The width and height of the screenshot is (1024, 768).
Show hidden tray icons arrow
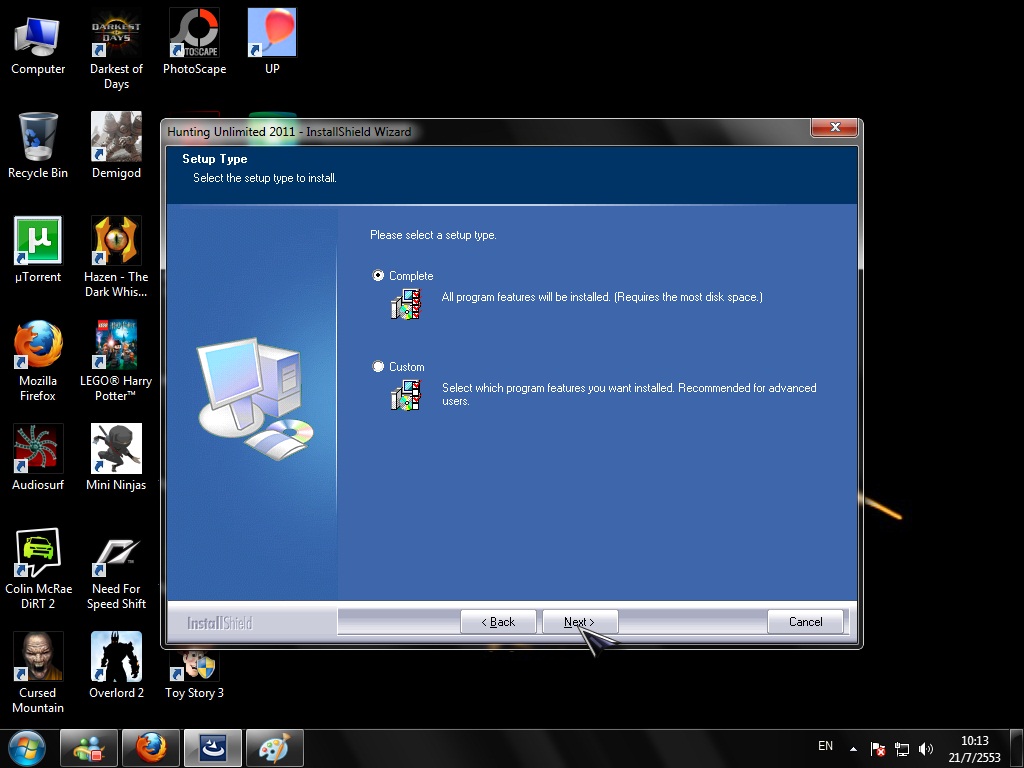tap(853, 748)
